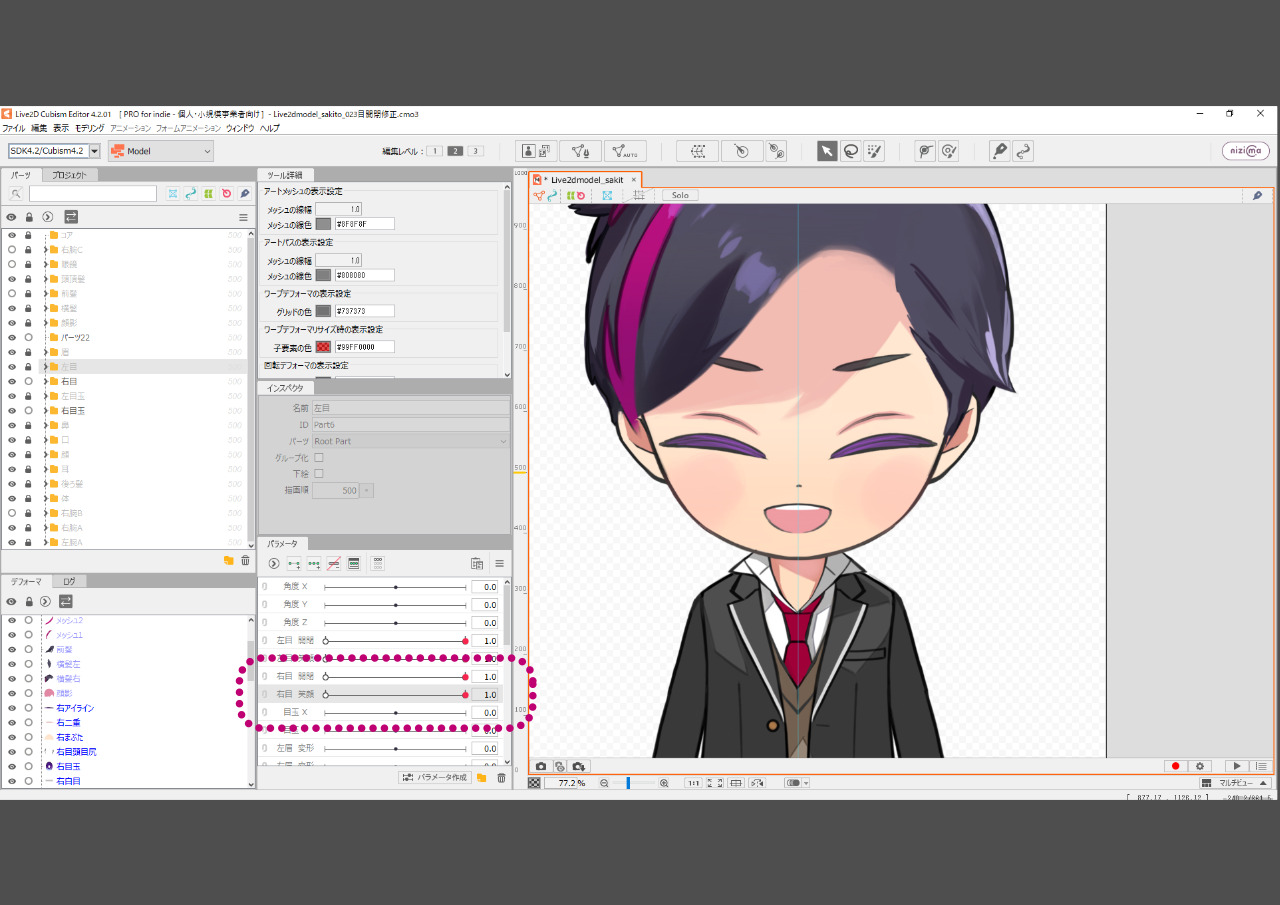
Task: Expand the 右目 folder
Action: coord(44,382)
